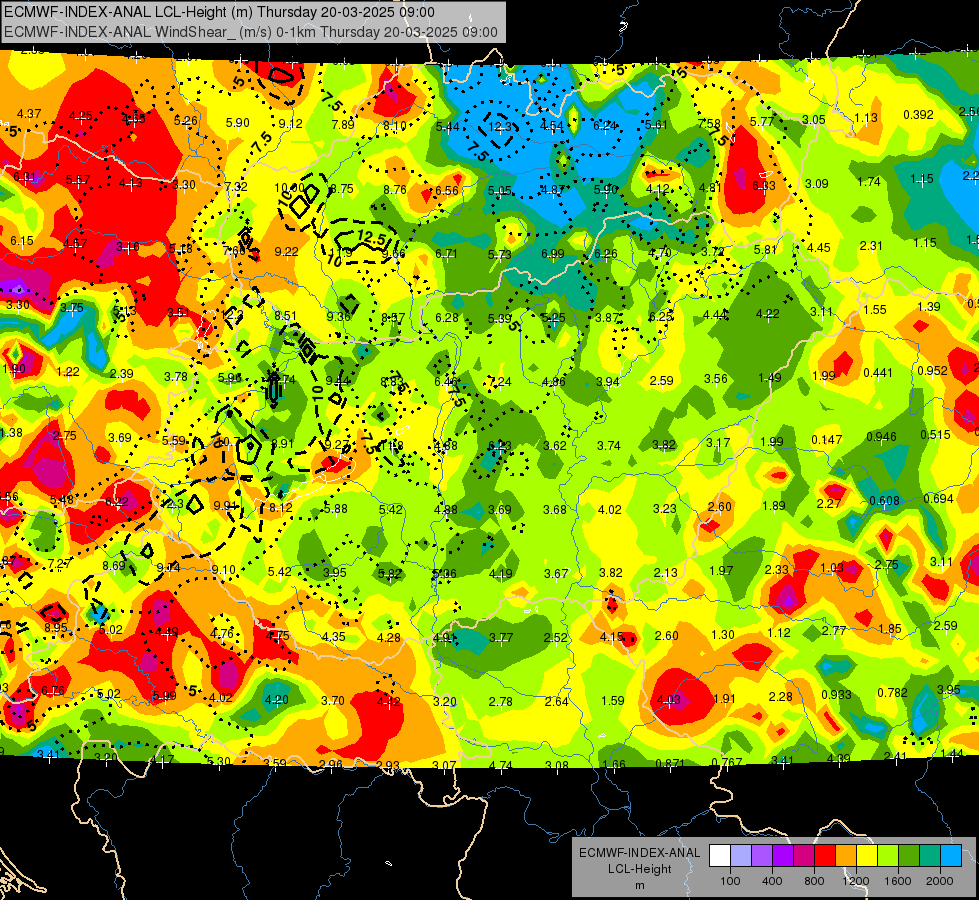This screenshot has width=979, height=900.
Task: Click the shear value '4.37'
Action: pos(29,114)
